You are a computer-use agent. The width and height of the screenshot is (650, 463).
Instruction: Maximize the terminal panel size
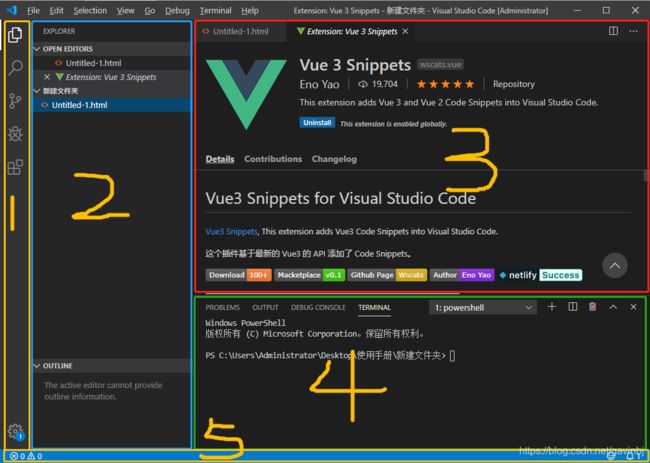coord(613,307)
